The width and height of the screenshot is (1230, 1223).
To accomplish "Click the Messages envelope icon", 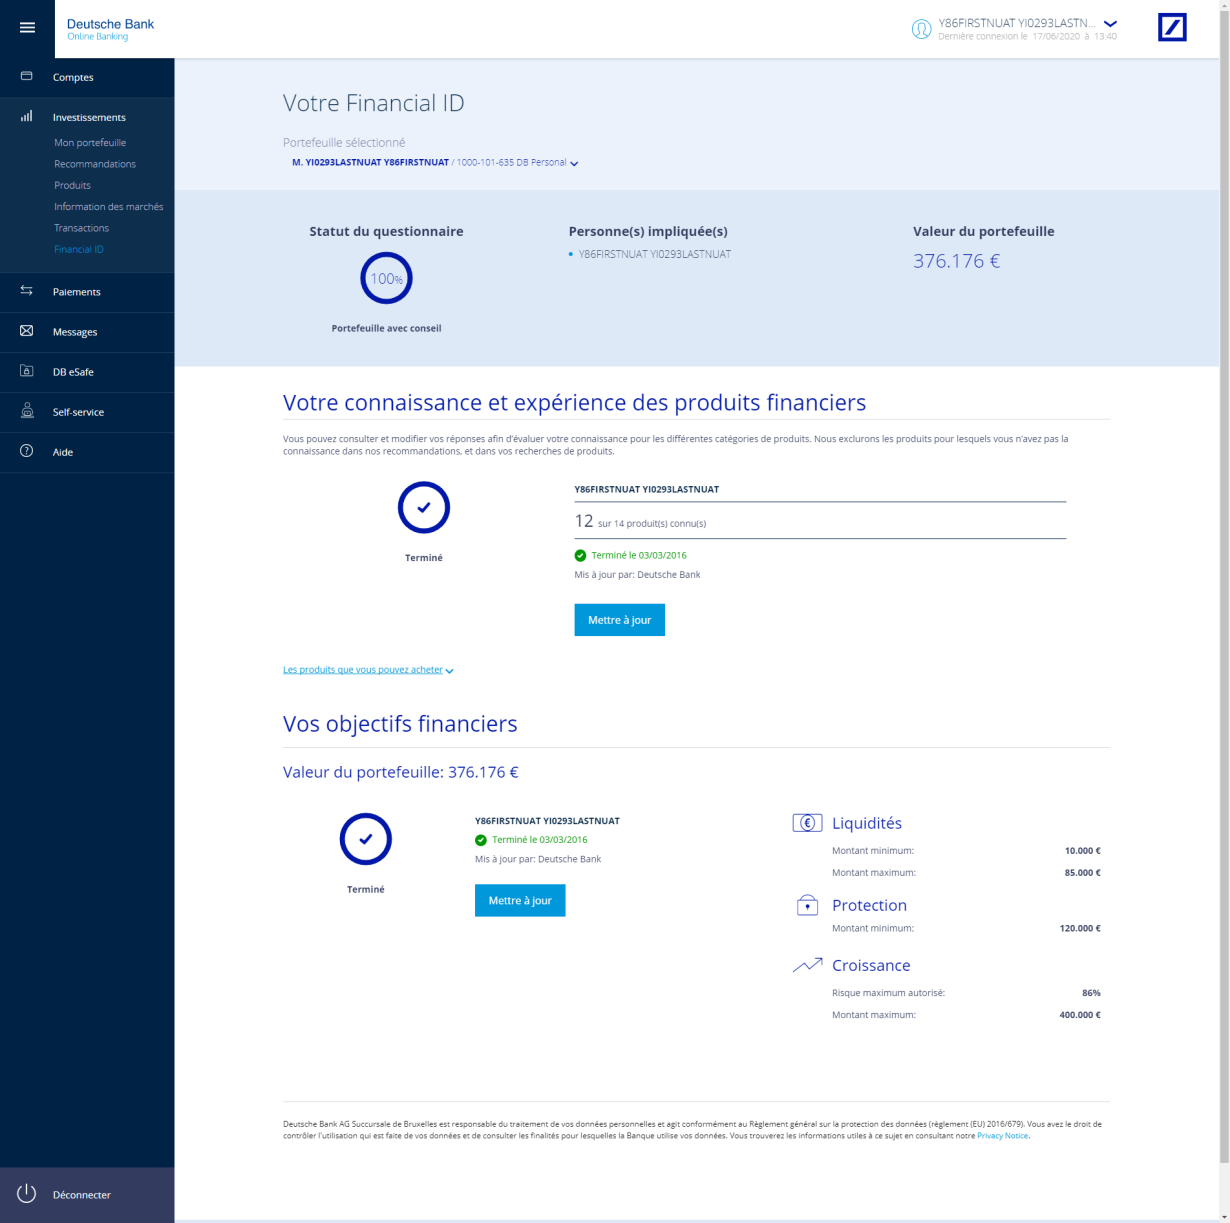I will tap(27, 331).
